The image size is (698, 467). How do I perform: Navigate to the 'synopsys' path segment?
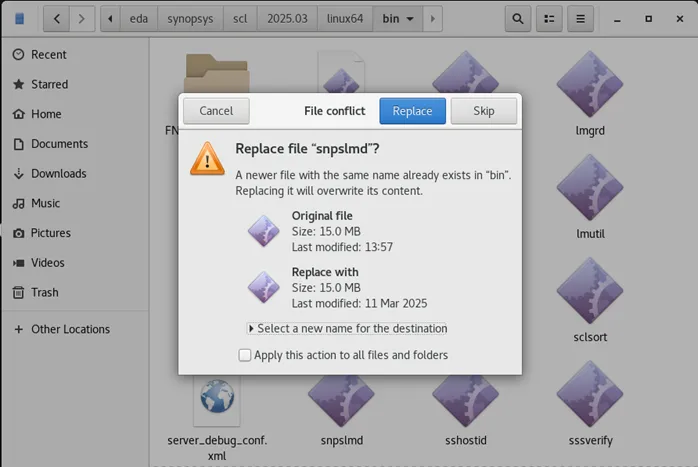(x=190, y=19)
